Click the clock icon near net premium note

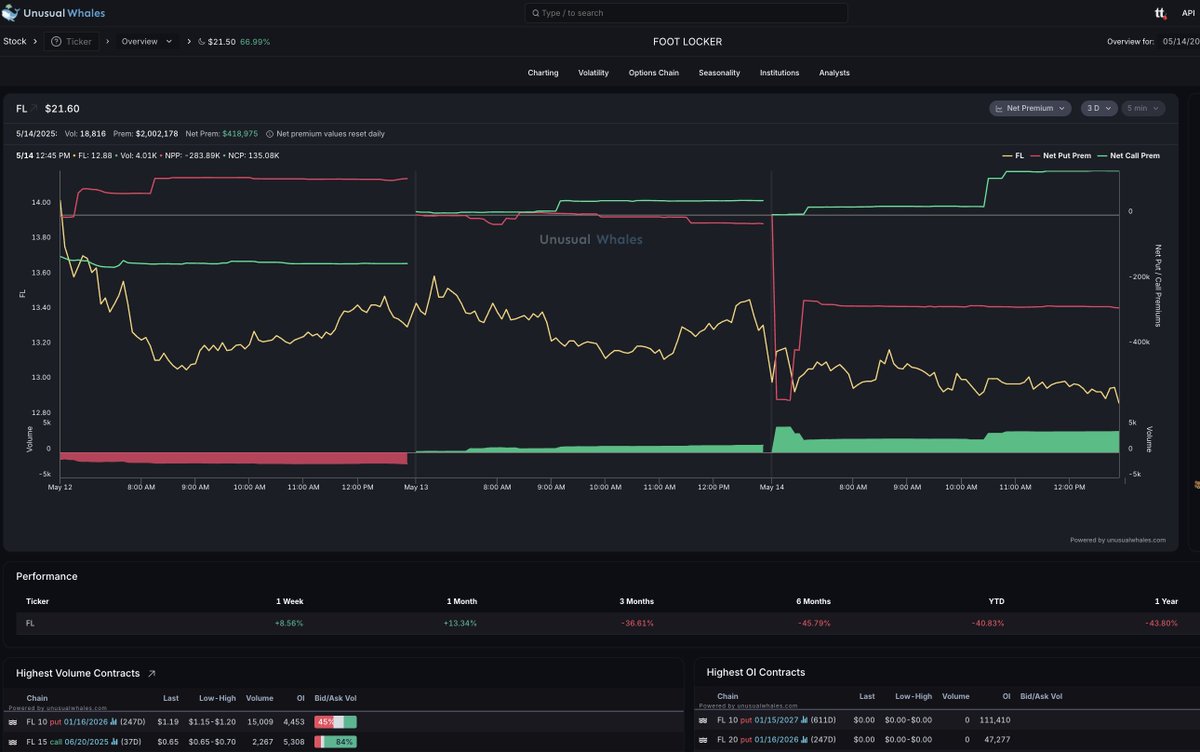[269, 133]
